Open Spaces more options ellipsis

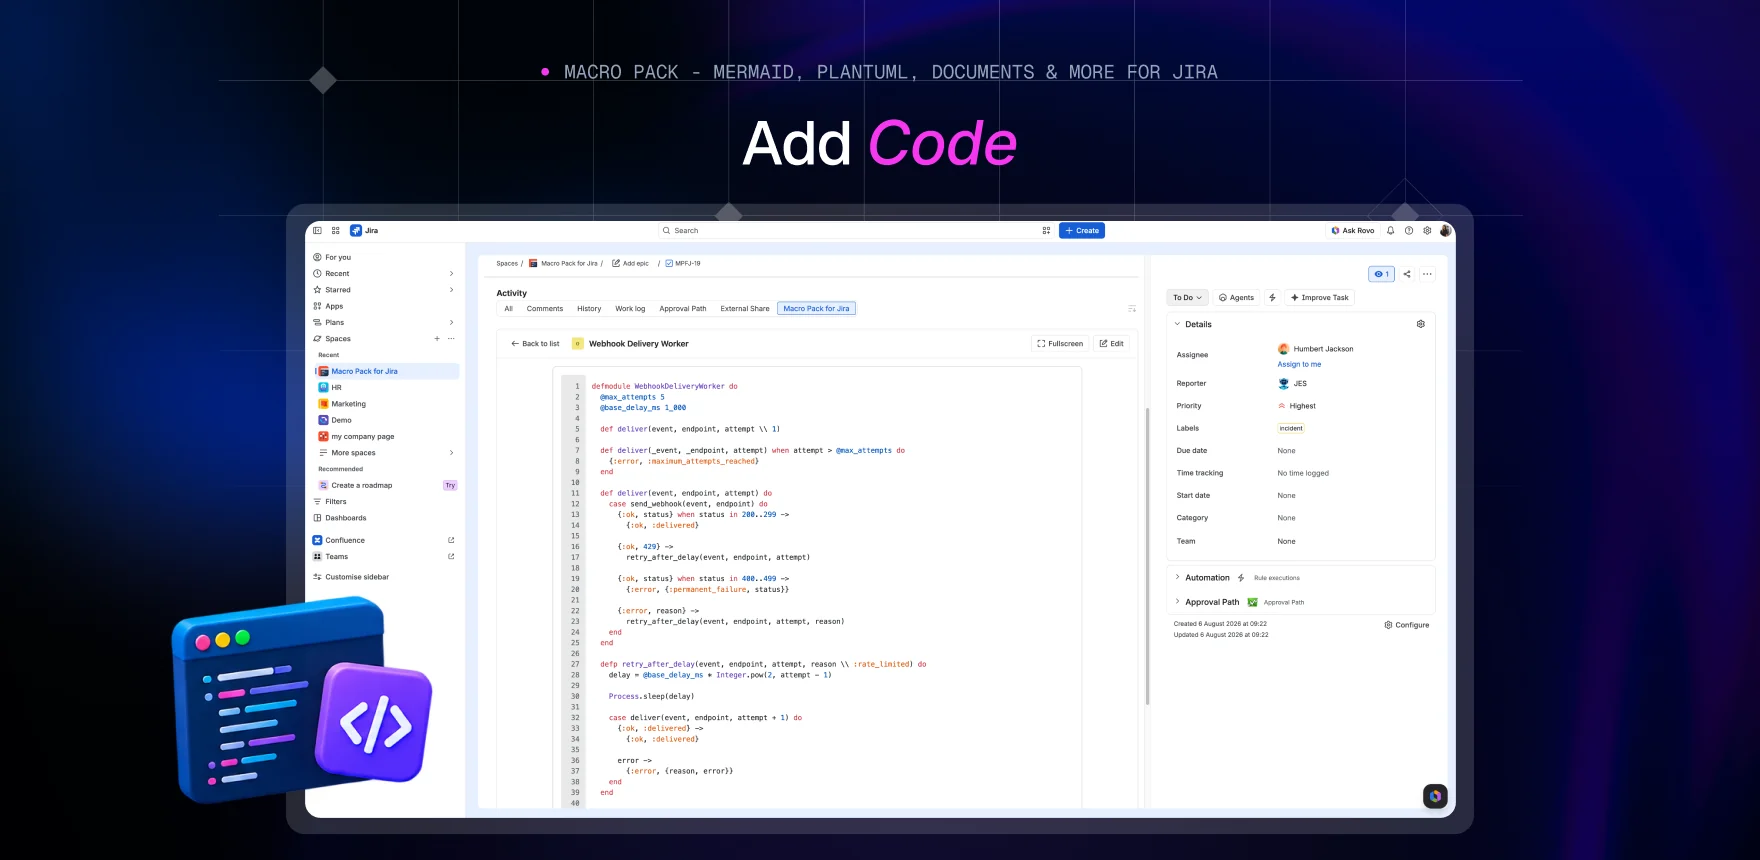(451, 339)
